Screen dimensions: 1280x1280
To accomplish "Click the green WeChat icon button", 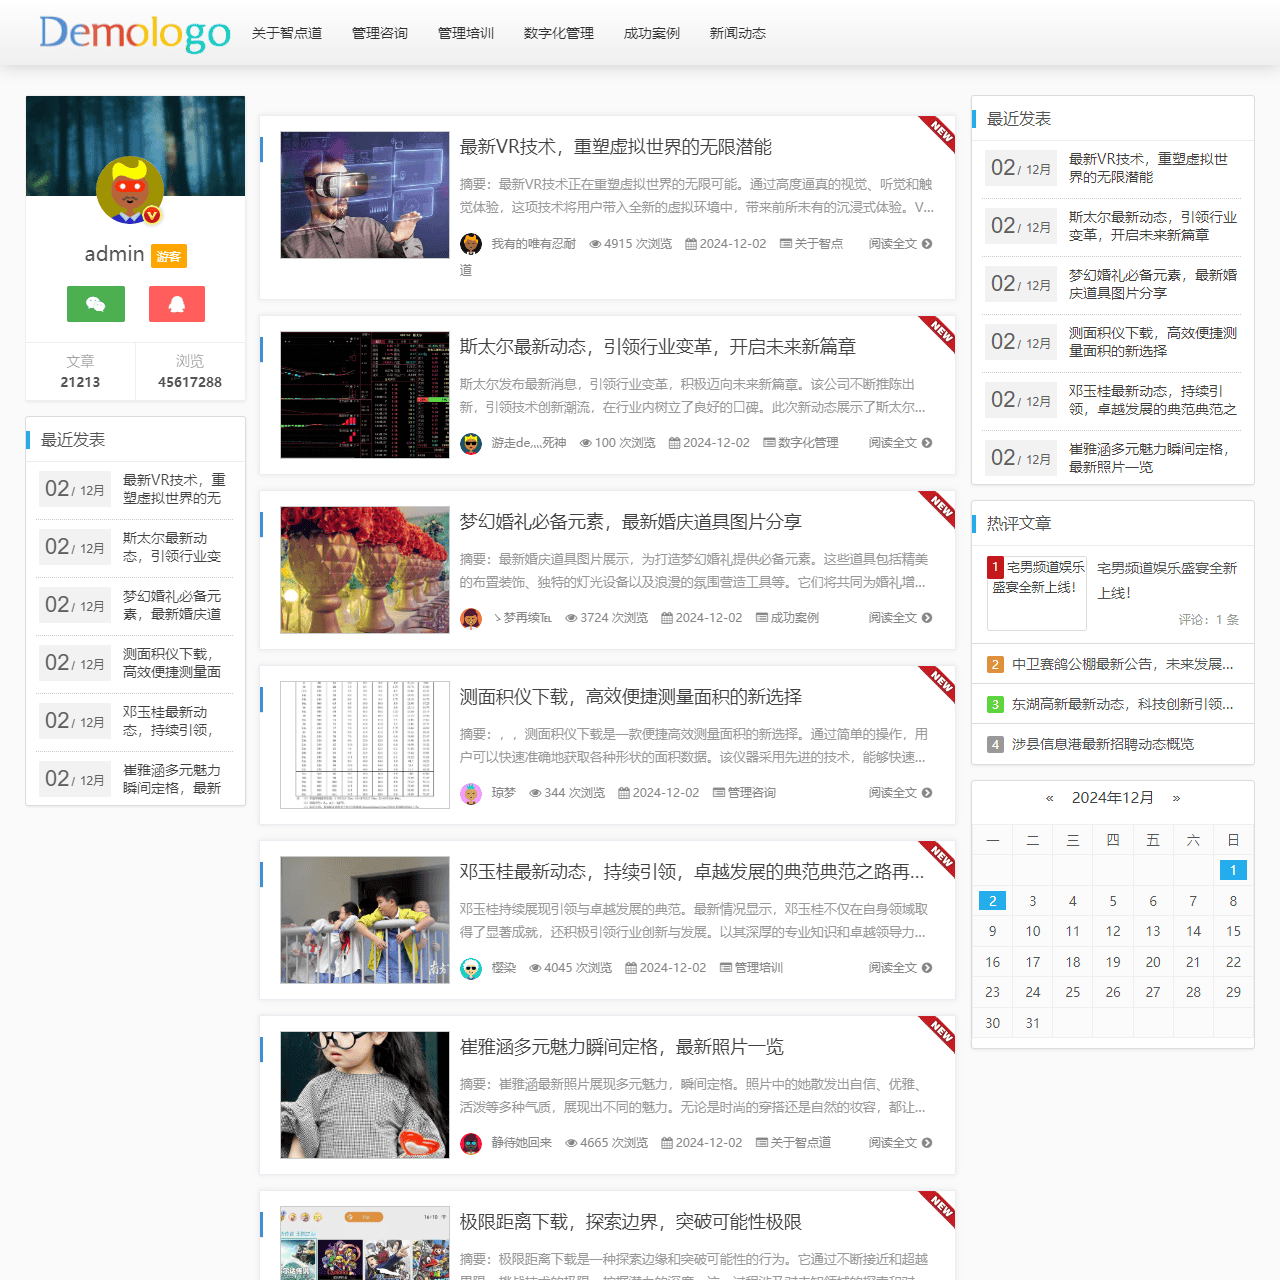I will tap(96, 304).
